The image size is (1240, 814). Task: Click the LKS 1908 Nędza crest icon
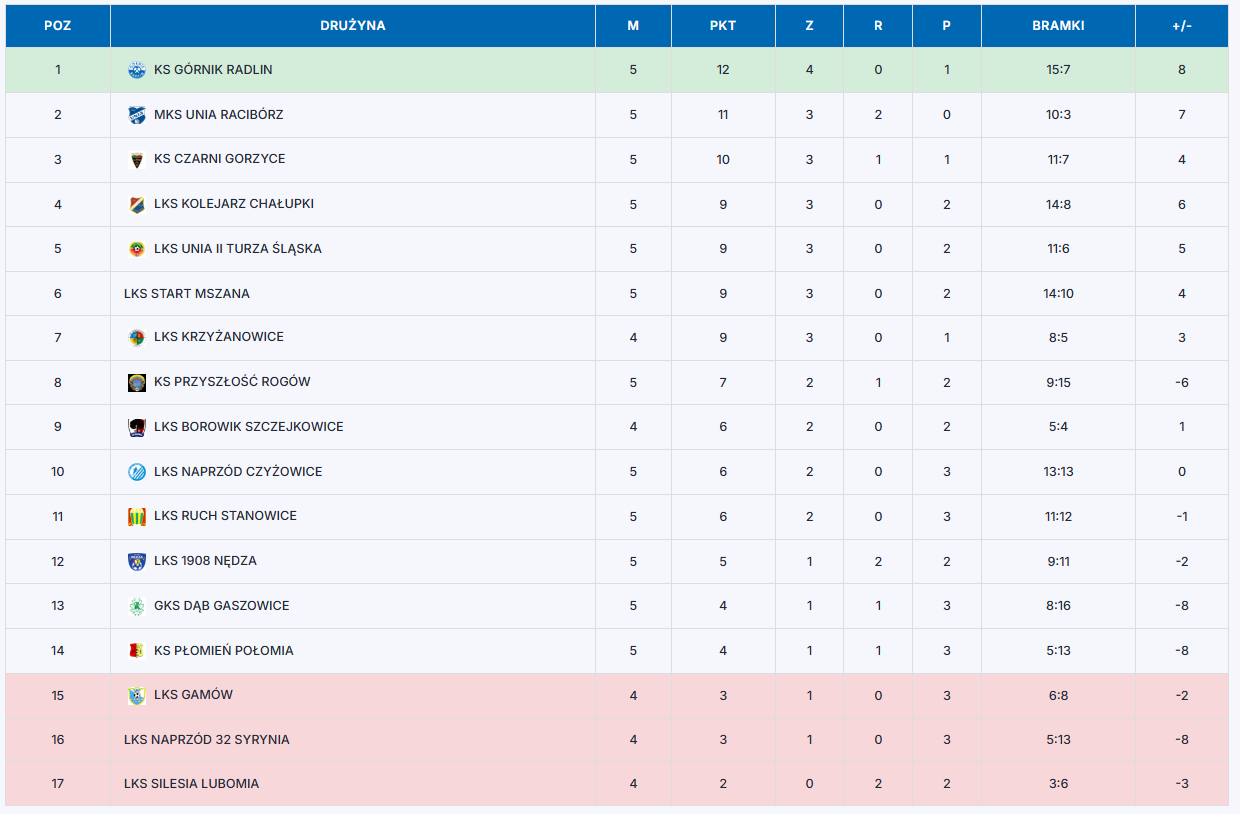click(x=137, y=561)
